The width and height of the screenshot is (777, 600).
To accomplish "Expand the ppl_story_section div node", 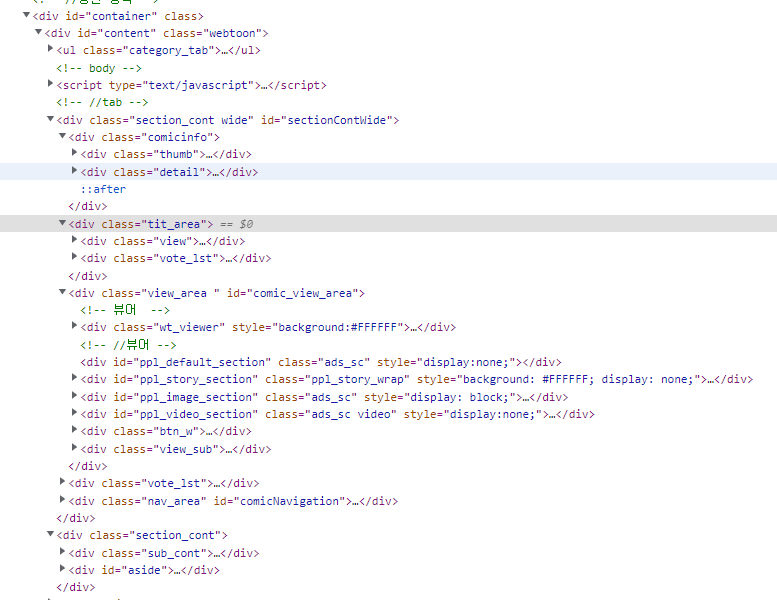I will pyautogui.click(x=74, y=378).
